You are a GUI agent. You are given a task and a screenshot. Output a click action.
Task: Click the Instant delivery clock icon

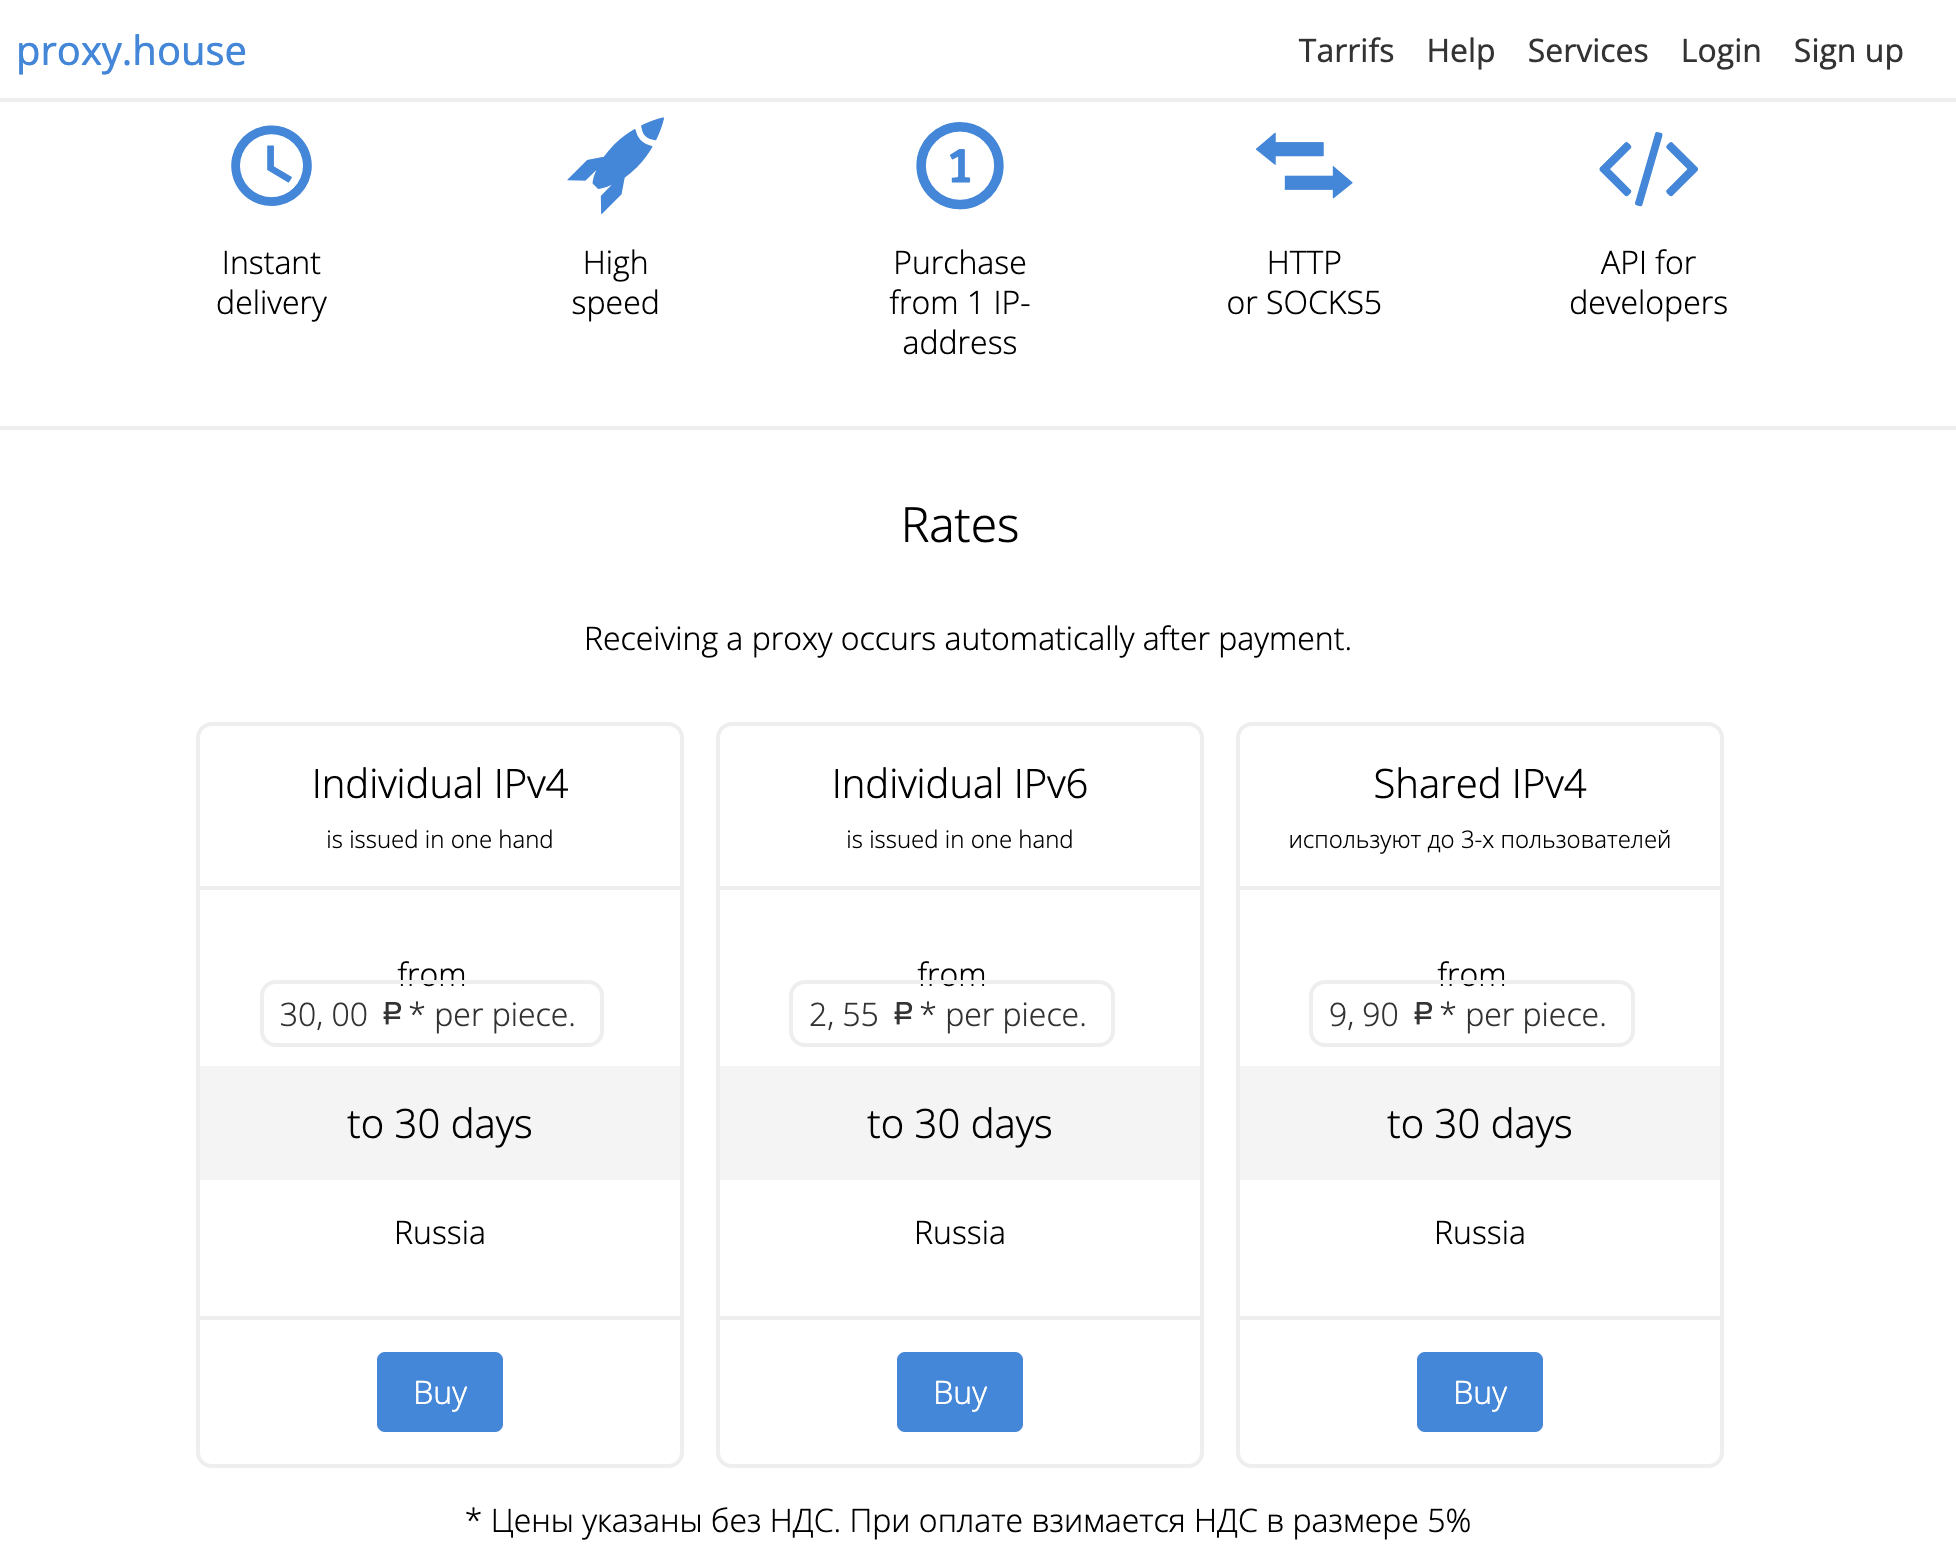(x=271, y=165)
